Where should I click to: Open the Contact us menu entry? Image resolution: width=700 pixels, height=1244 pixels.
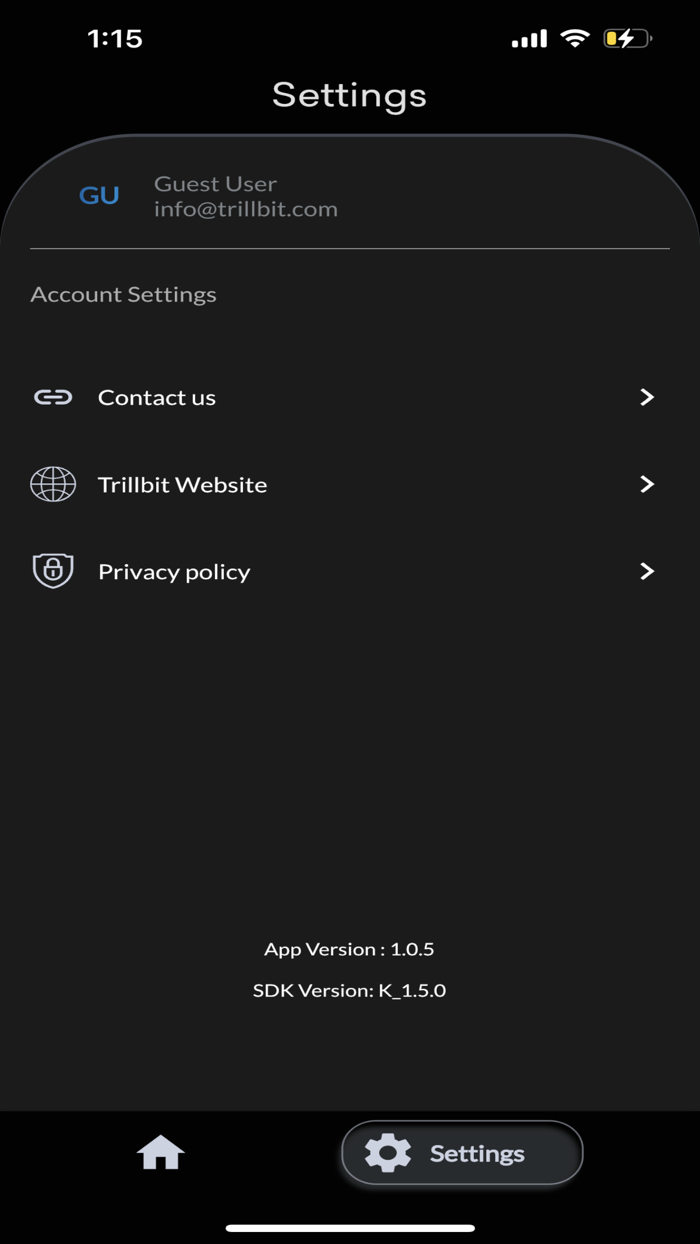tap(157, 397)
